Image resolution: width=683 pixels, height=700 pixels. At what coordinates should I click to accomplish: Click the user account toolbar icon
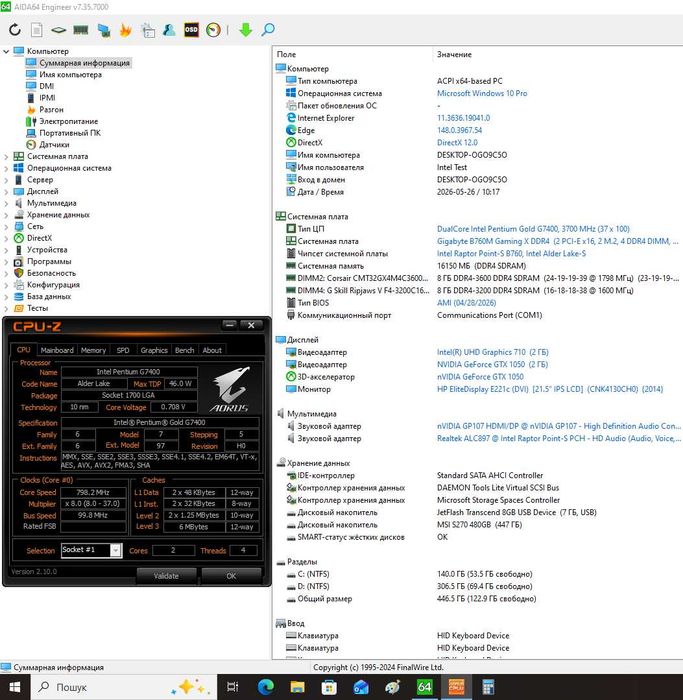pos(169,30)
